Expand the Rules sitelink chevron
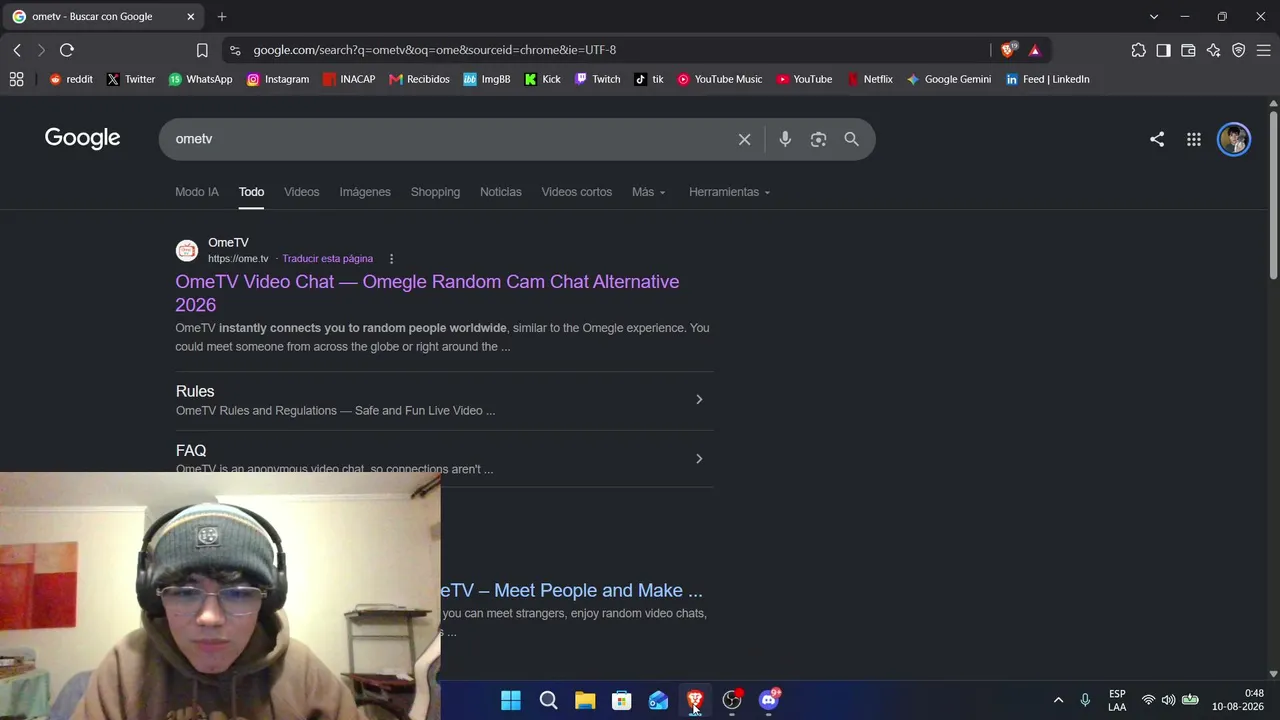The width and height of the screenshot is (1280, 720). point(699,400)
